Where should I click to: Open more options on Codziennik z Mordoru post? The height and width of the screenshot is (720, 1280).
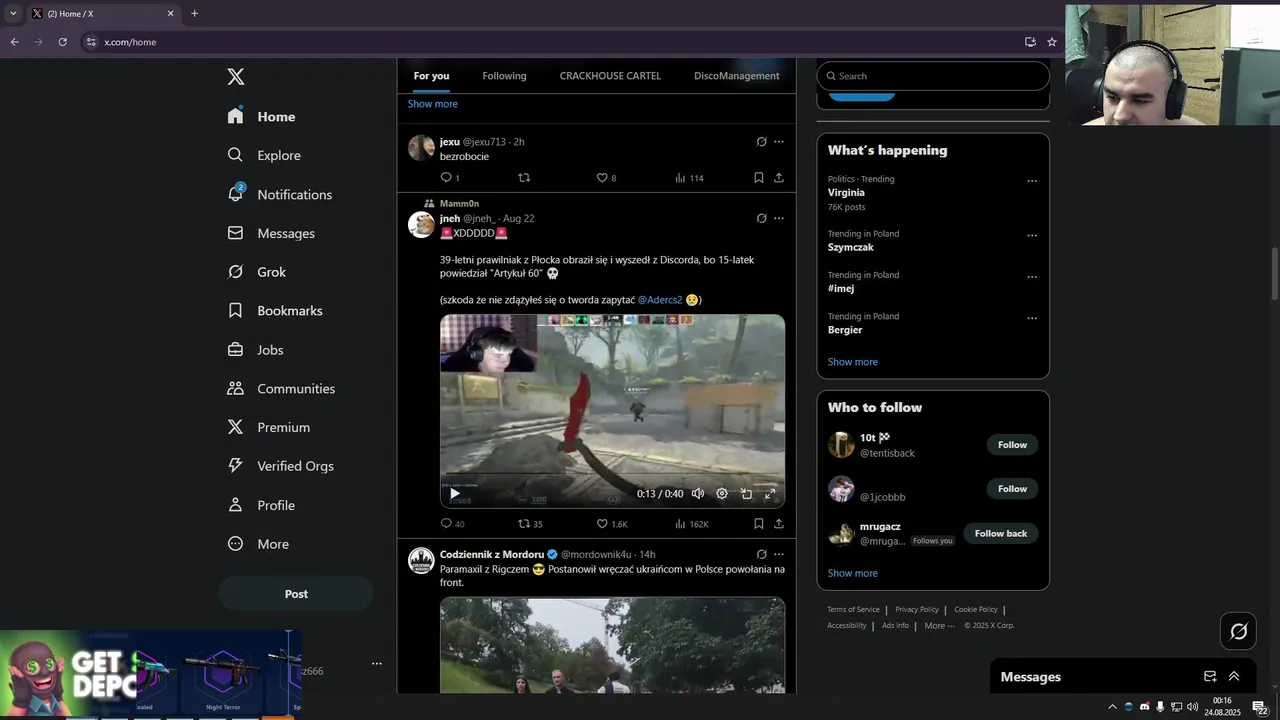[x=779, y=554]
